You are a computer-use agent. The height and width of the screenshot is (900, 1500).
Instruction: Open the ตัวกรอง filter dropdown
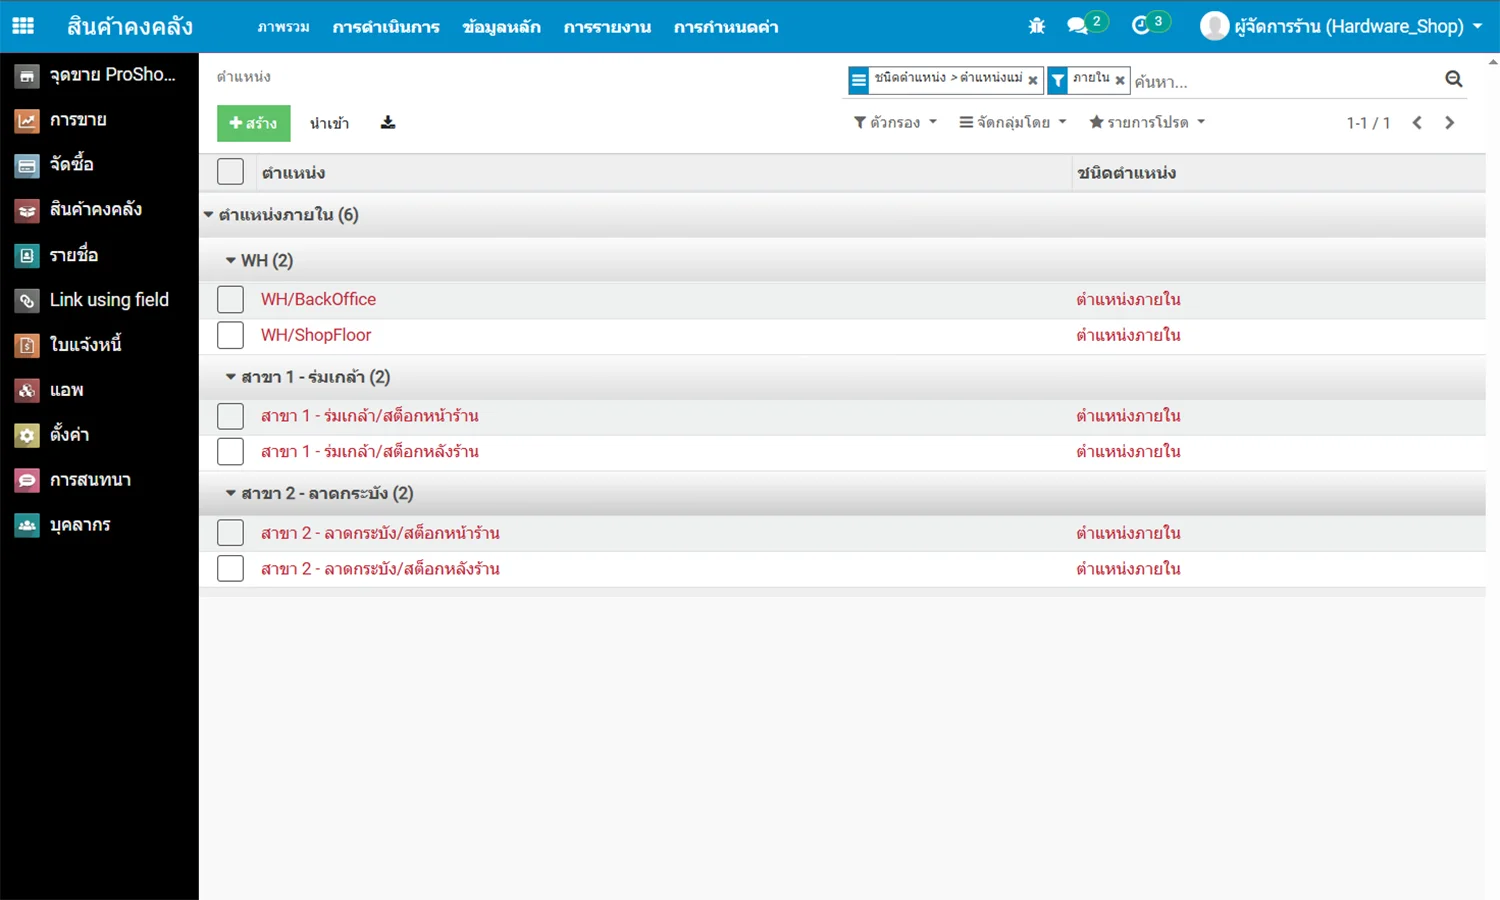pos(895,122)
